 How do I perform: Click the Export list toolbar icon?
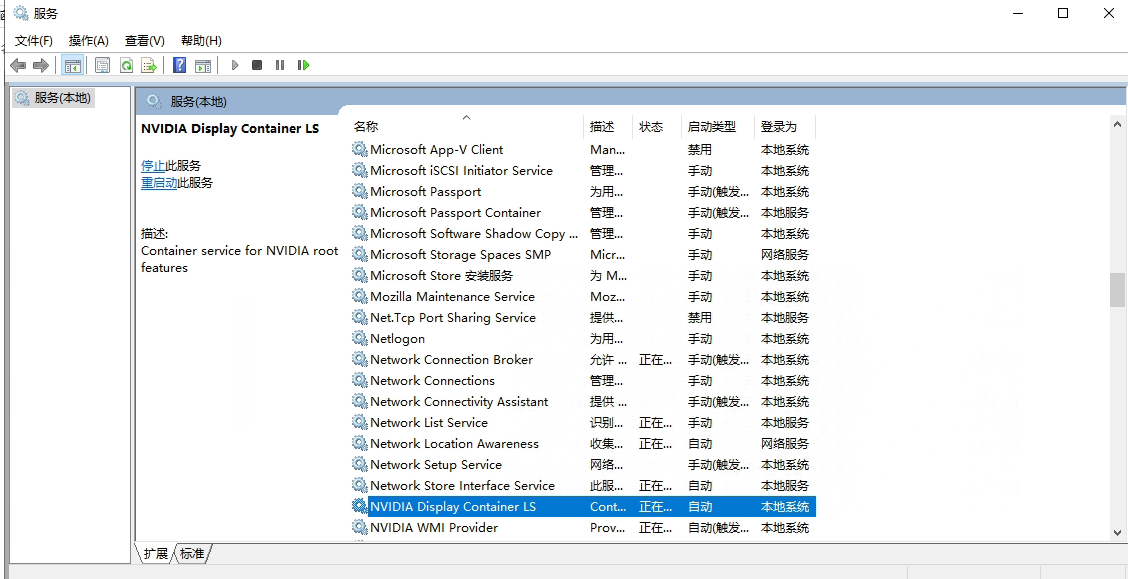tap(149, 65)
